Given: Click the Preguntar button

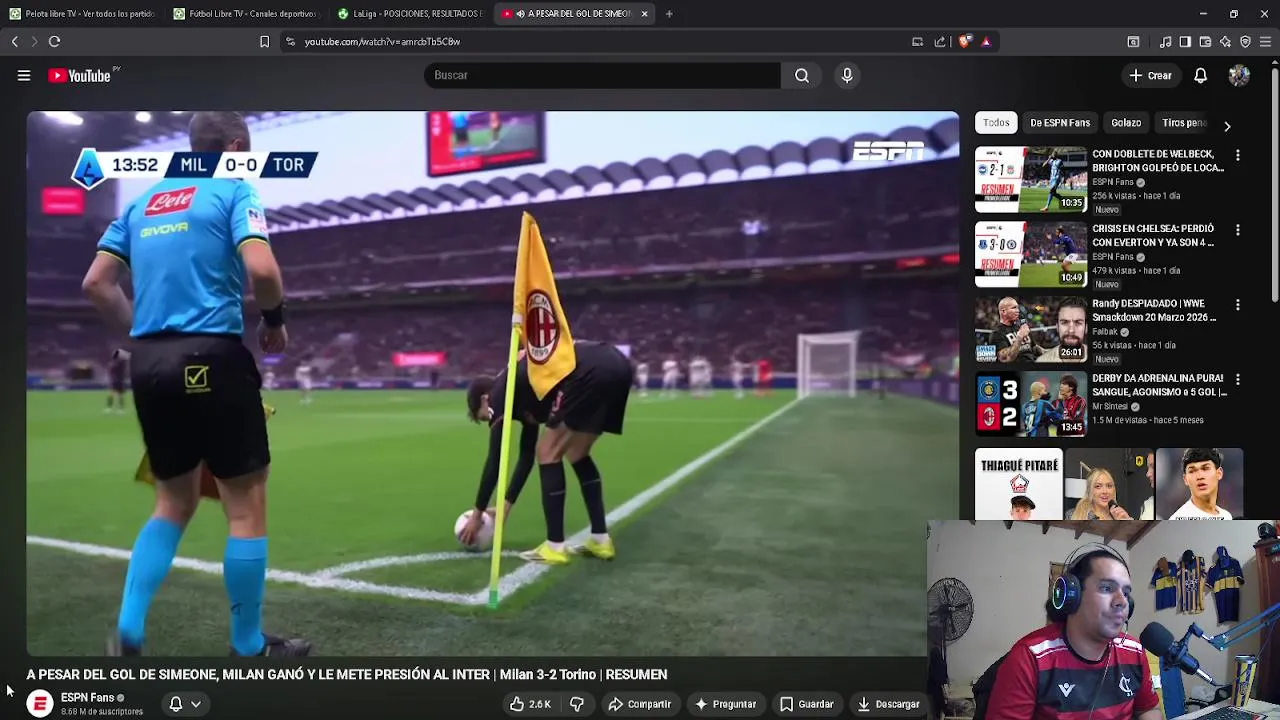Looking at the screenshot, I should (x=726, y=704).
